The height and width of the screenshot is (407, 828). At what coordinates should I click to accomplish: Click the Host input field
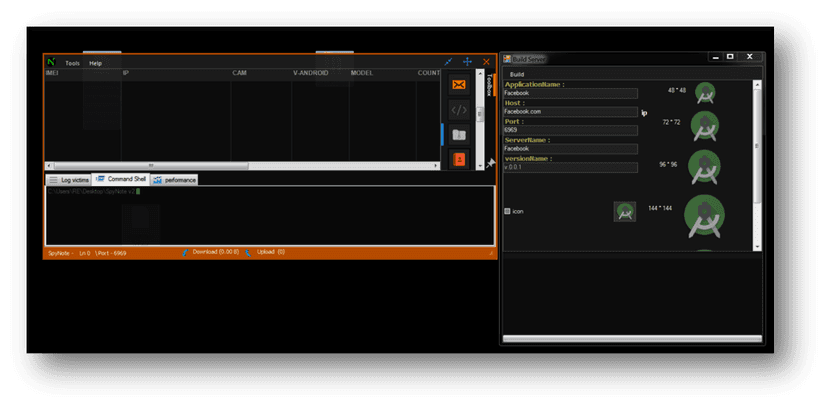pos(570,112)
